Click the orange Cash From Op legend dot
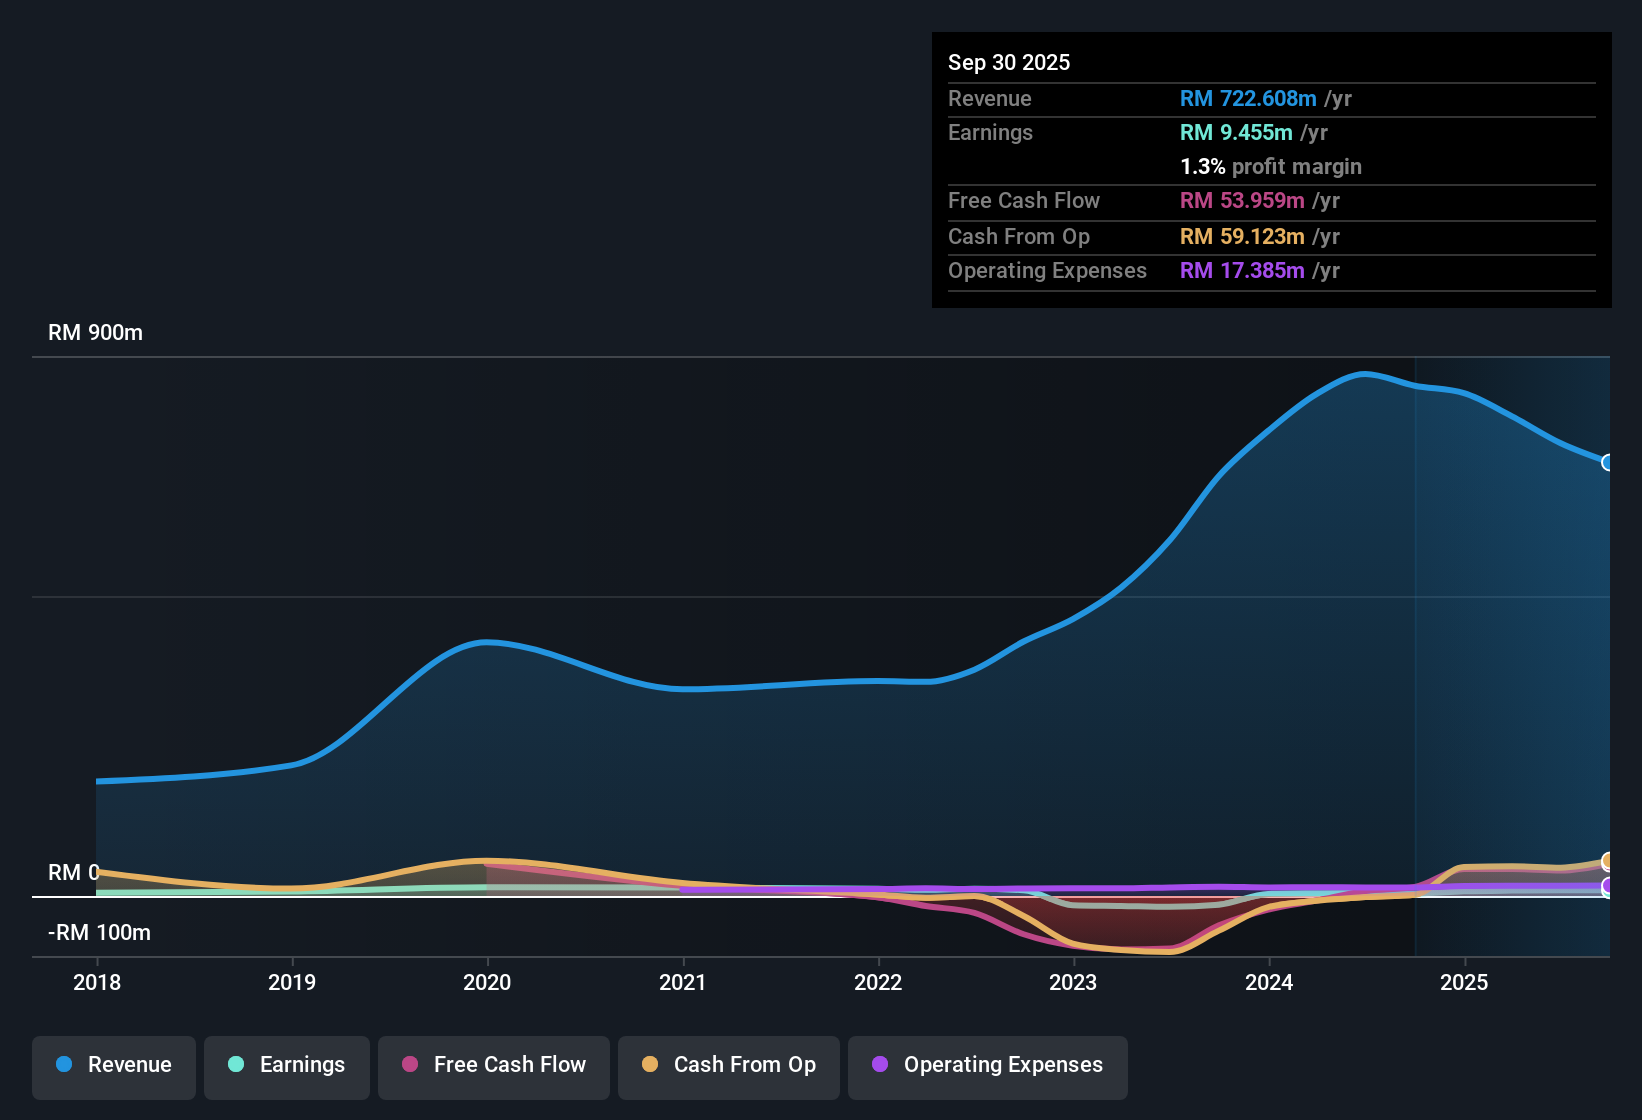This screenshot has height=1120, width=1642. point(650,1065)
